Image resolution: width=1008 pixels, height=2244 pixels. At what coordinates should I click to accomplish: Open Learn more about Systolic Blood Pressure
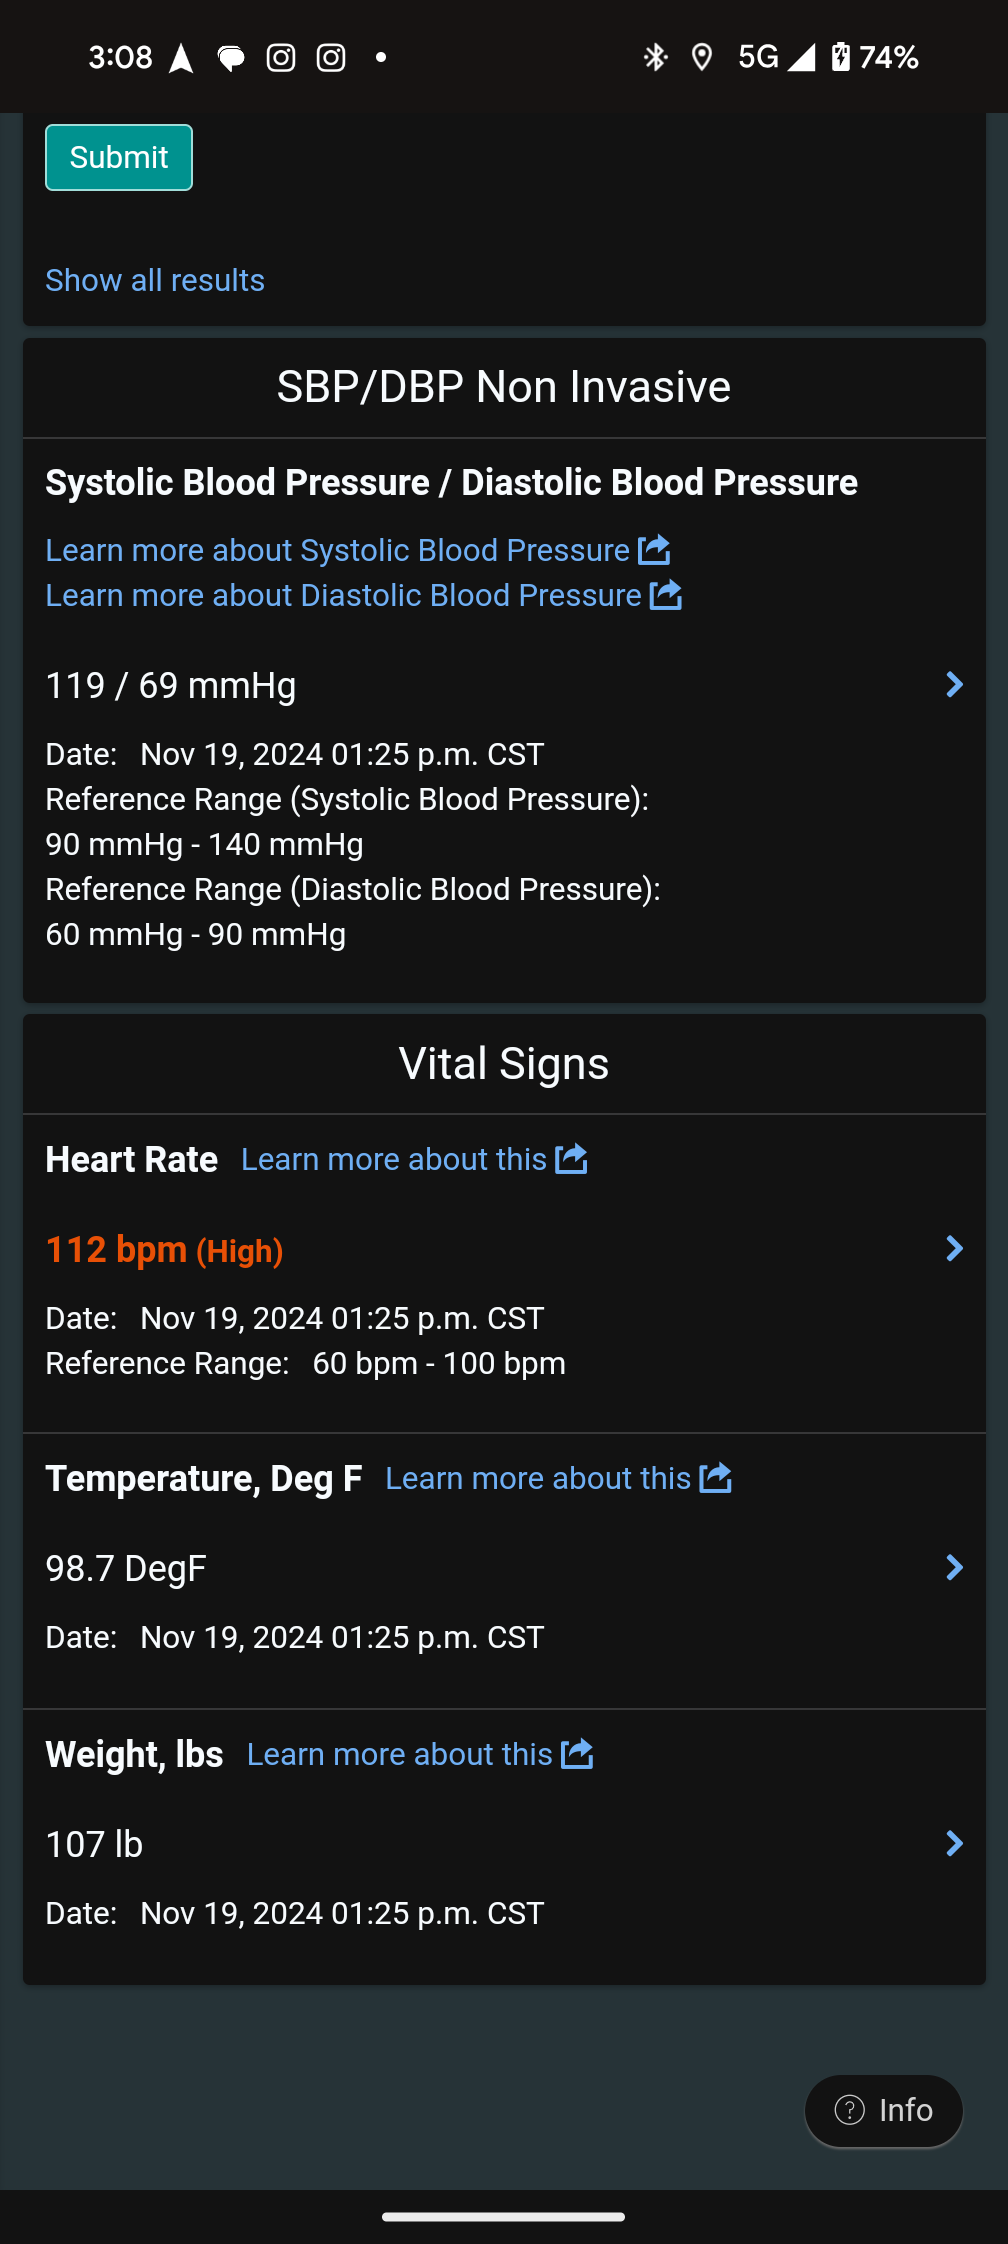pos(338,550)
